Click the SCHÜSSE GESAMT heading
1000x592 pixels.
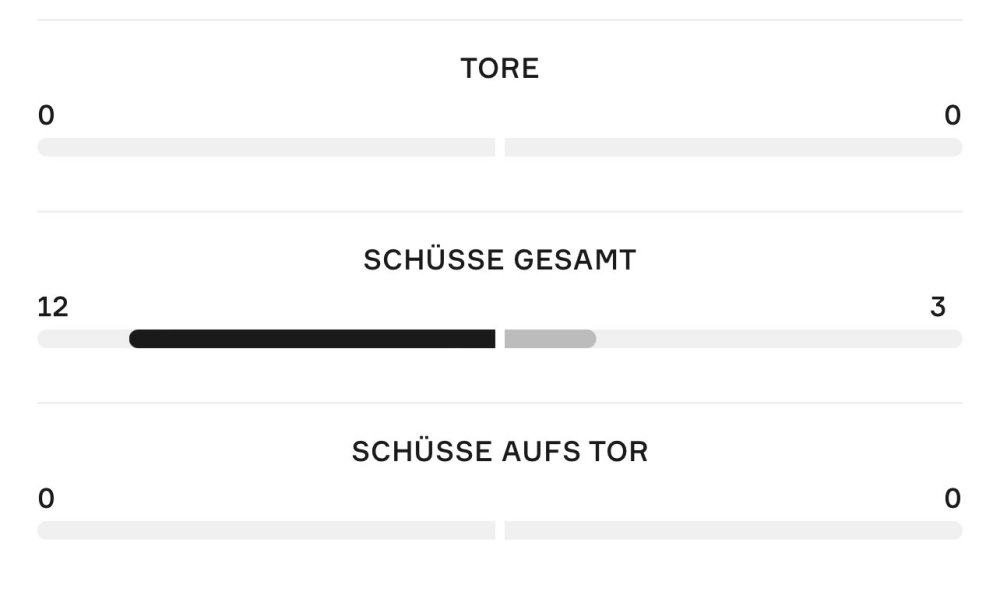(500, 260)
